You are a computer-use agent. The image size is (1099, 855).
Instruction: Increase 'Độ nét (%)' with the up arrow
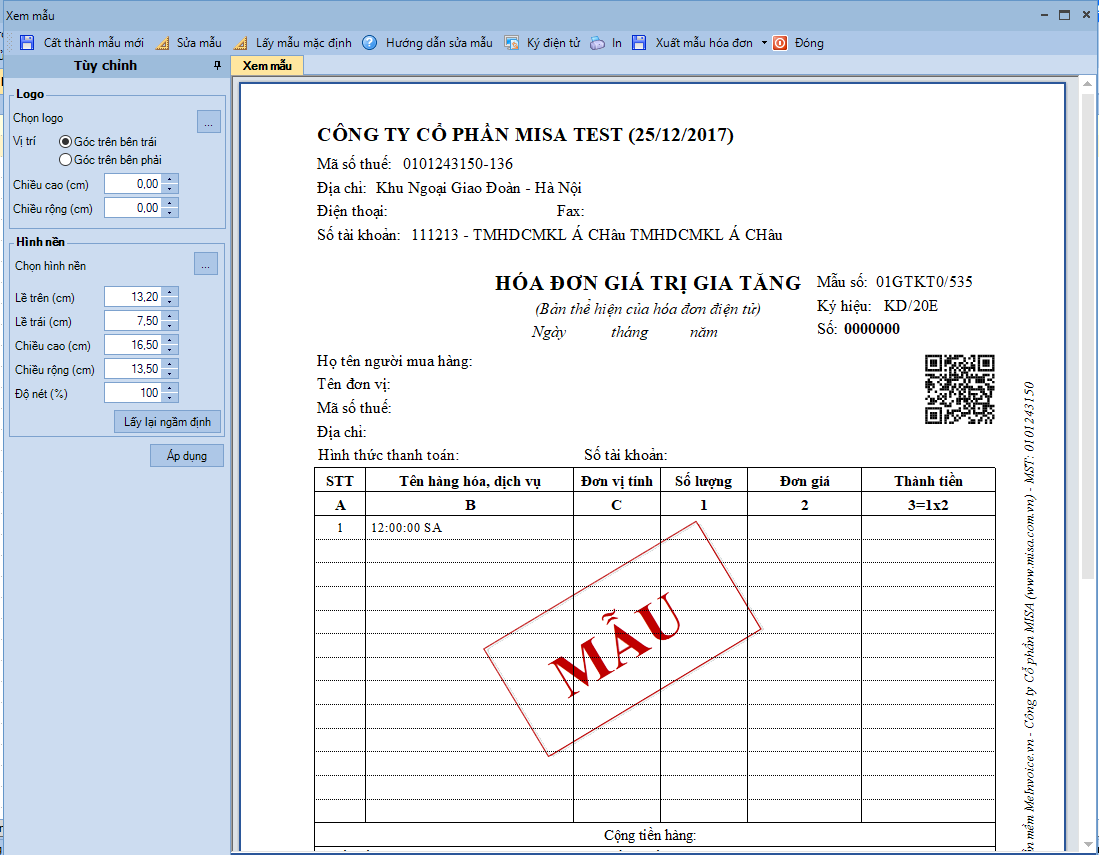pyautogui.click(x=170, y=388)
